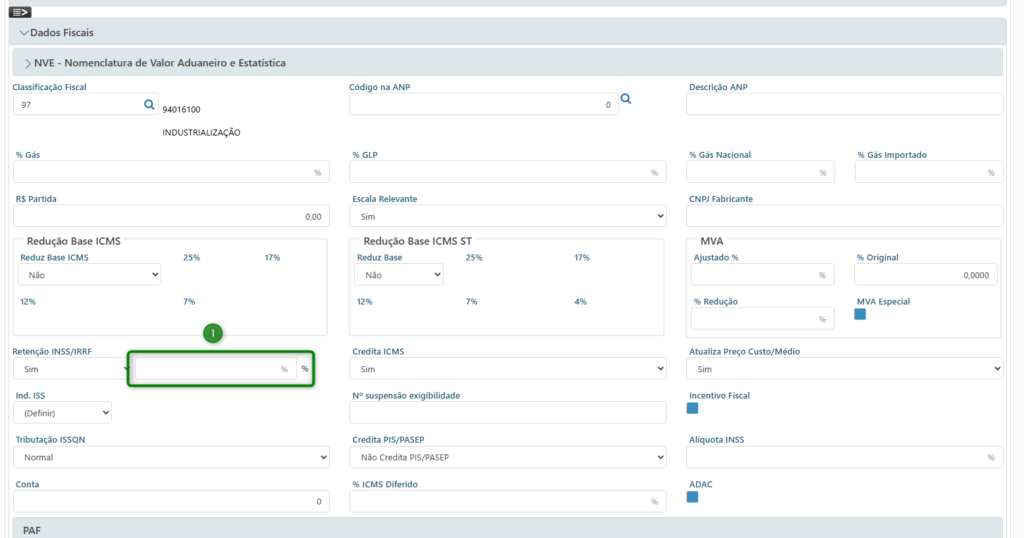1024x538 pixels.
Task: Open the Escala Relevante dropdown
Action: 508,216
